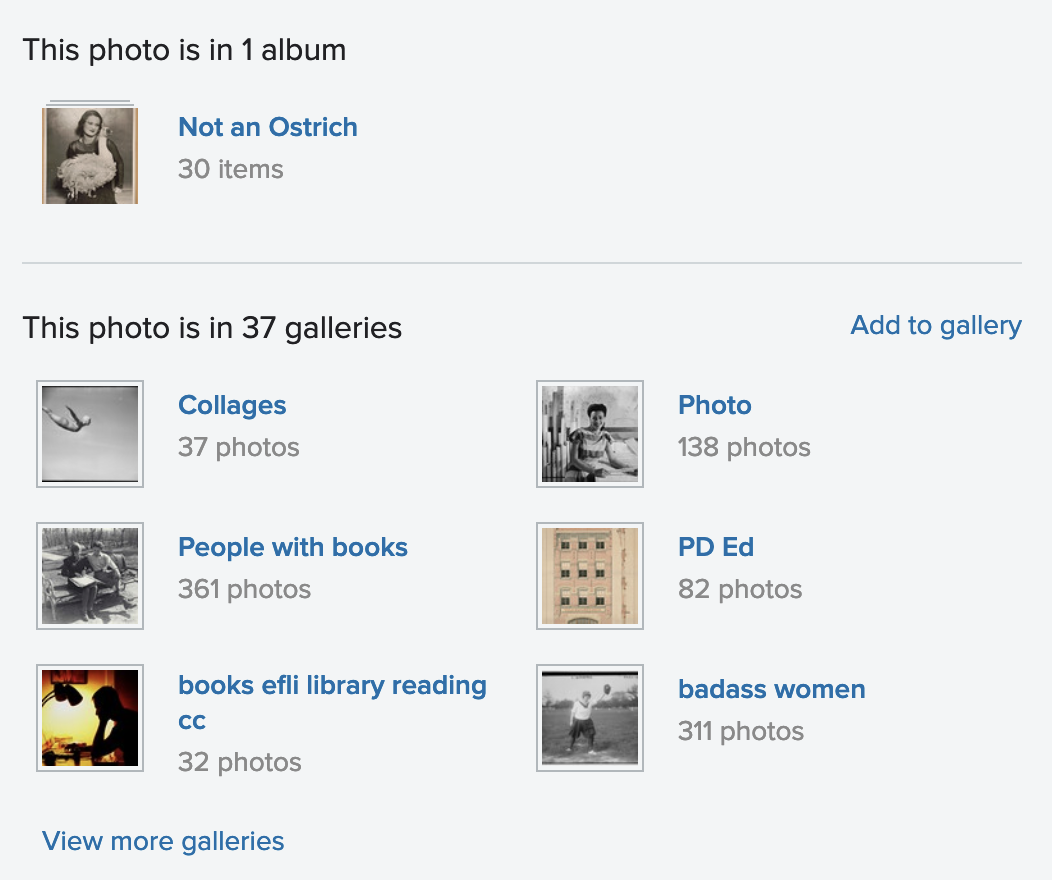
Task: Click the People with books gallery thumbnail
Action: pos(89,575)
